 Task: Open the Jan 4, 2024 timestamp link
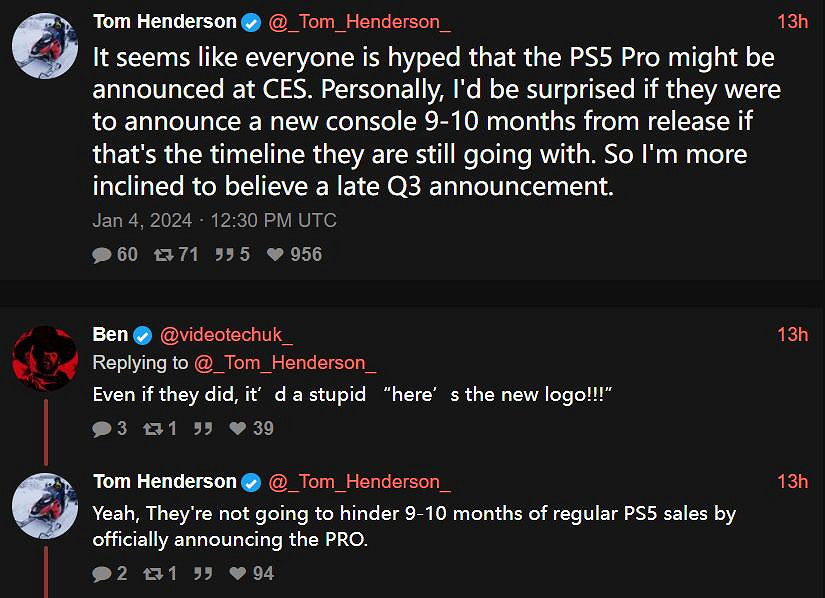coord(214,221)
